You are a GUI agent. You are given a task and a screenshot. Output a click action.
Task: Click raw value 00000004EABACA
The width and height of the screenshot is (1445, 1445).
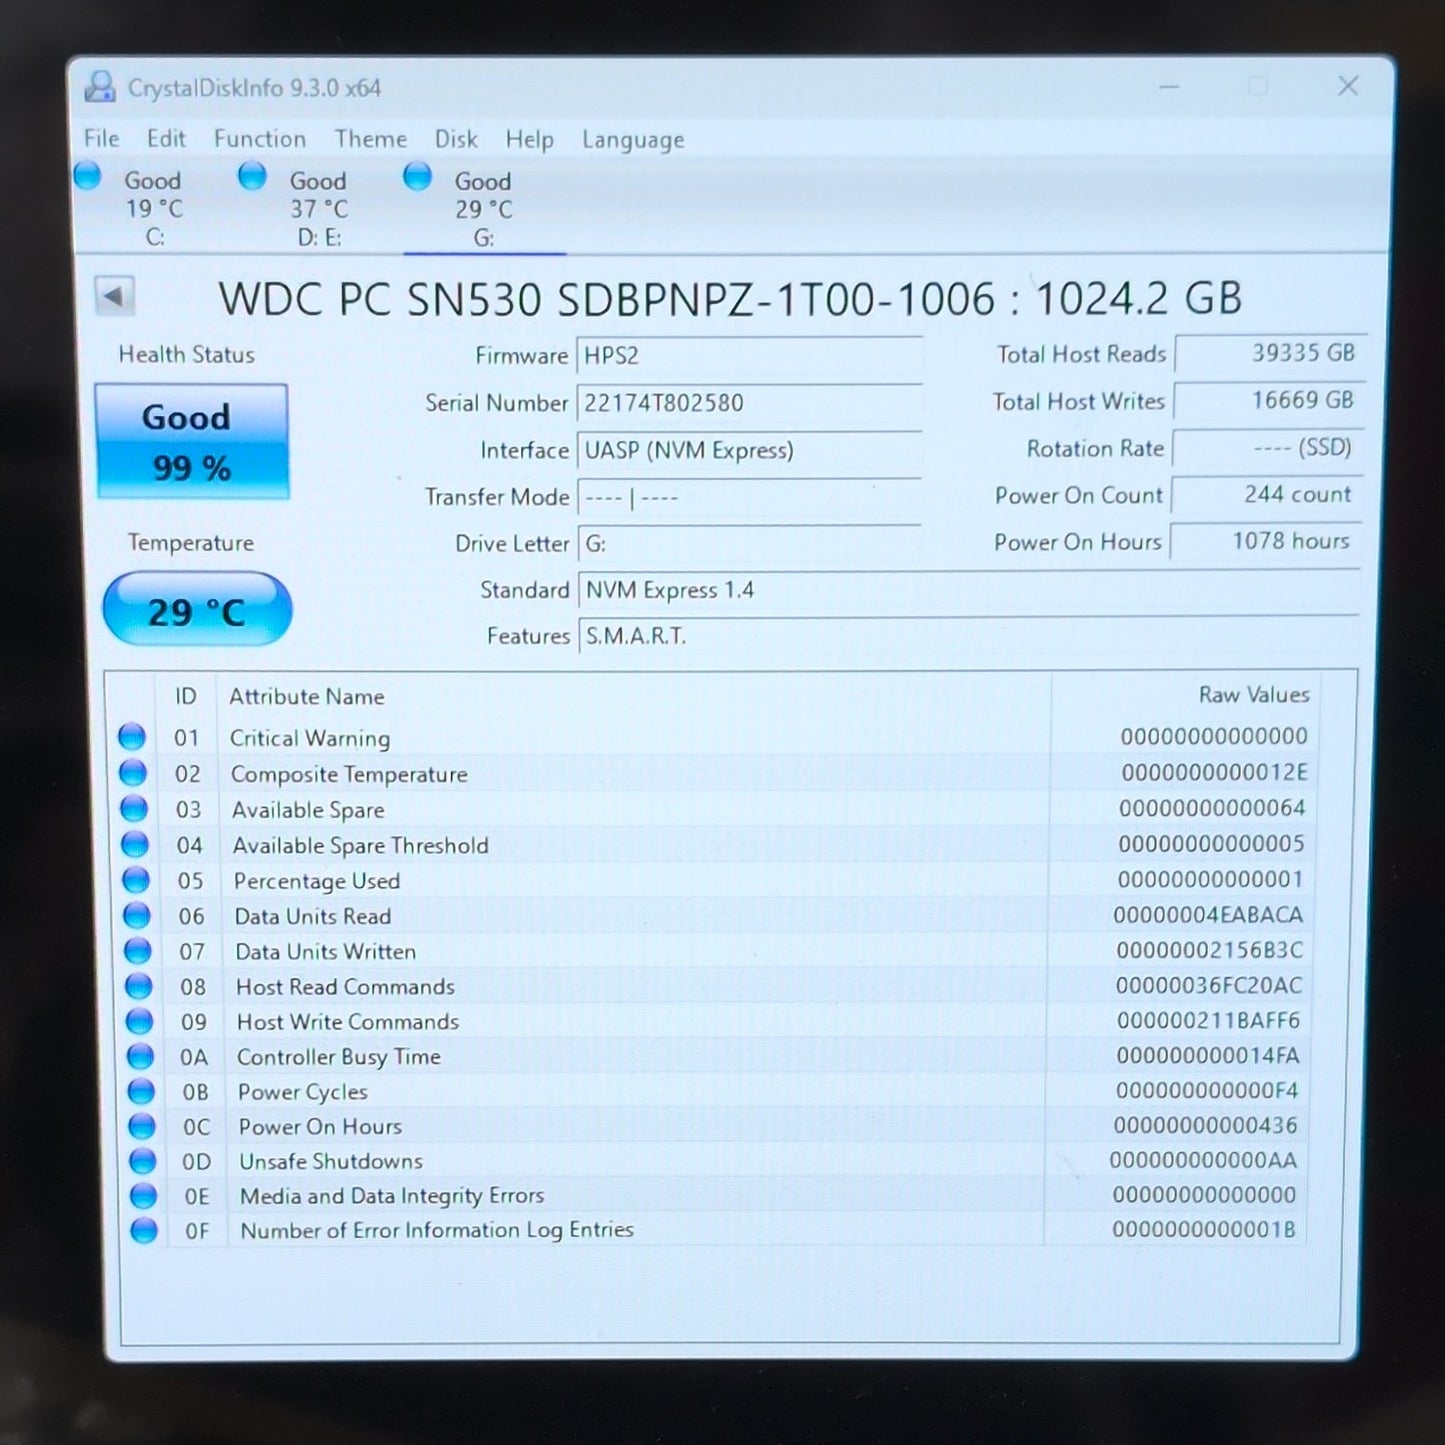pos(1208,914)
